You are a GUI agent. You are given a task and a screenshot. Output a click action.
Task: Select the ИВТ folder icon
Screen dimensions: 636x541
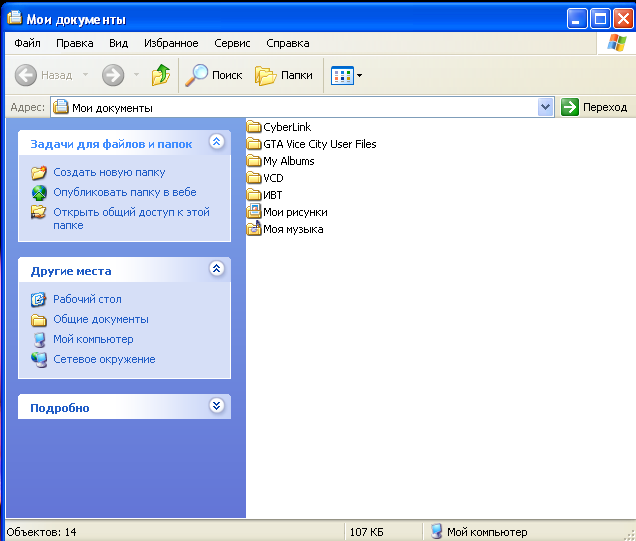click(254, 195)
